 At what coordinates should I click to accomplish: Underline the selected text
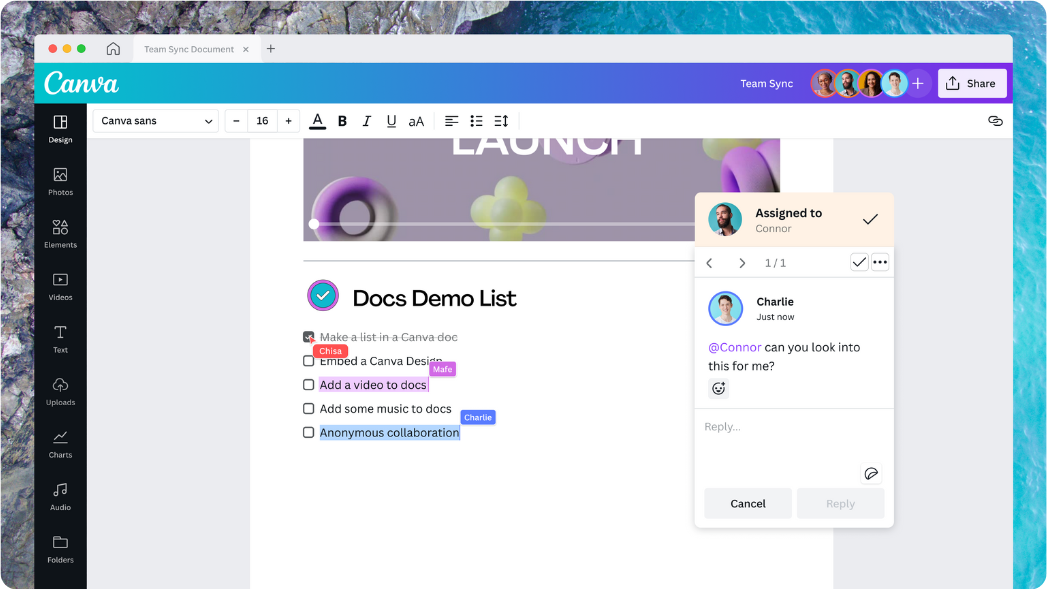point(391,120)
